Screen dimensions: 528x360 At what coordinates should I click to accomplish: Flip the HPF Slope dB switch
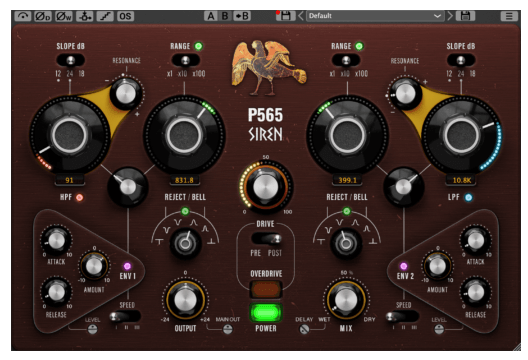(70, 60)
